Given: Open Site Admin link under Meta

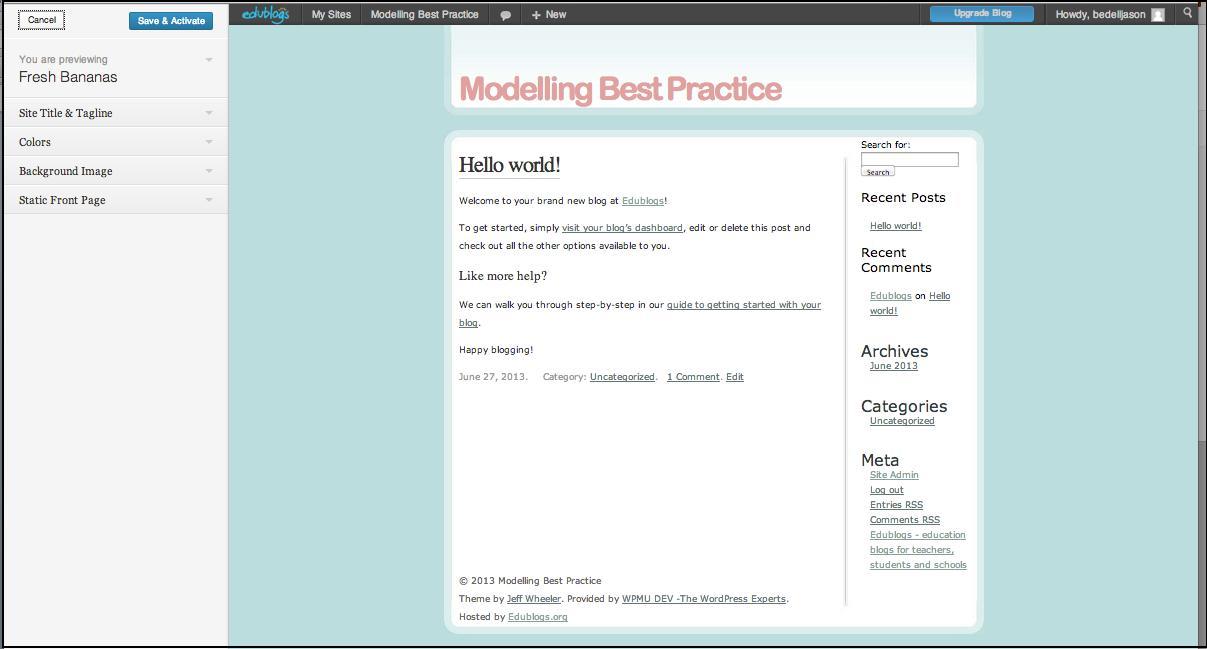Looking at the screenshot, I should (x=894, y=475).
